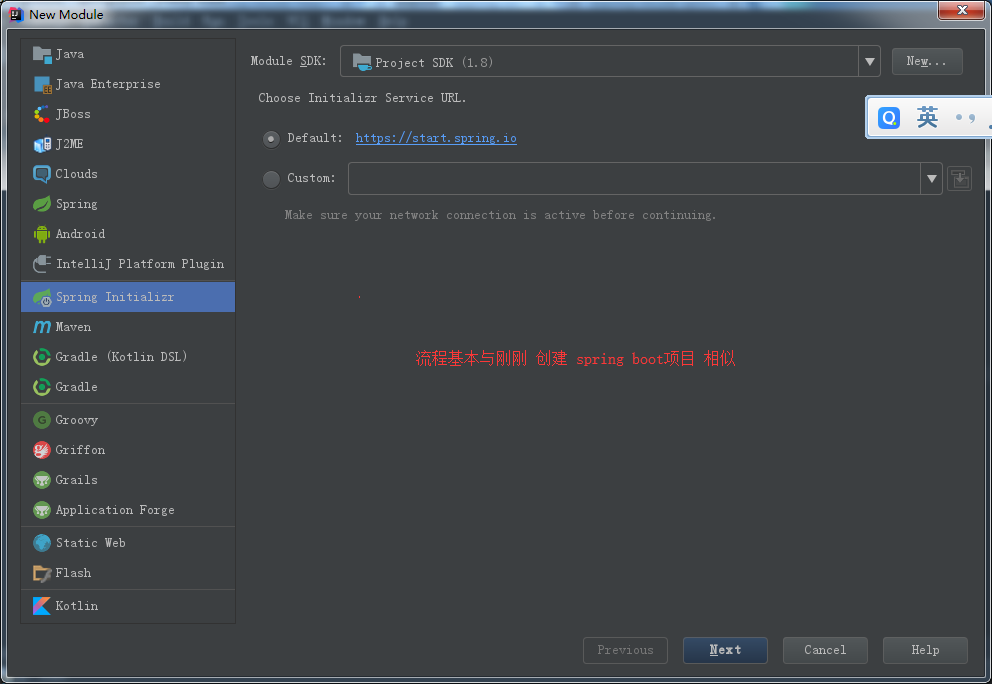Pick the plain Gradle icon

(42, 387)
